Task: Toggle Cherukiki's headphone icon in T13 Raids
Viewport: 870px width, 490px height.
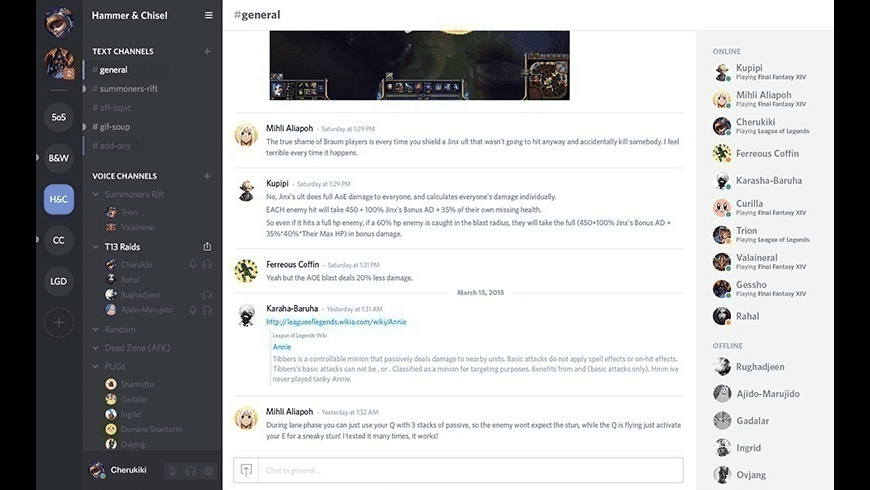Action: (x=207, y=265)
